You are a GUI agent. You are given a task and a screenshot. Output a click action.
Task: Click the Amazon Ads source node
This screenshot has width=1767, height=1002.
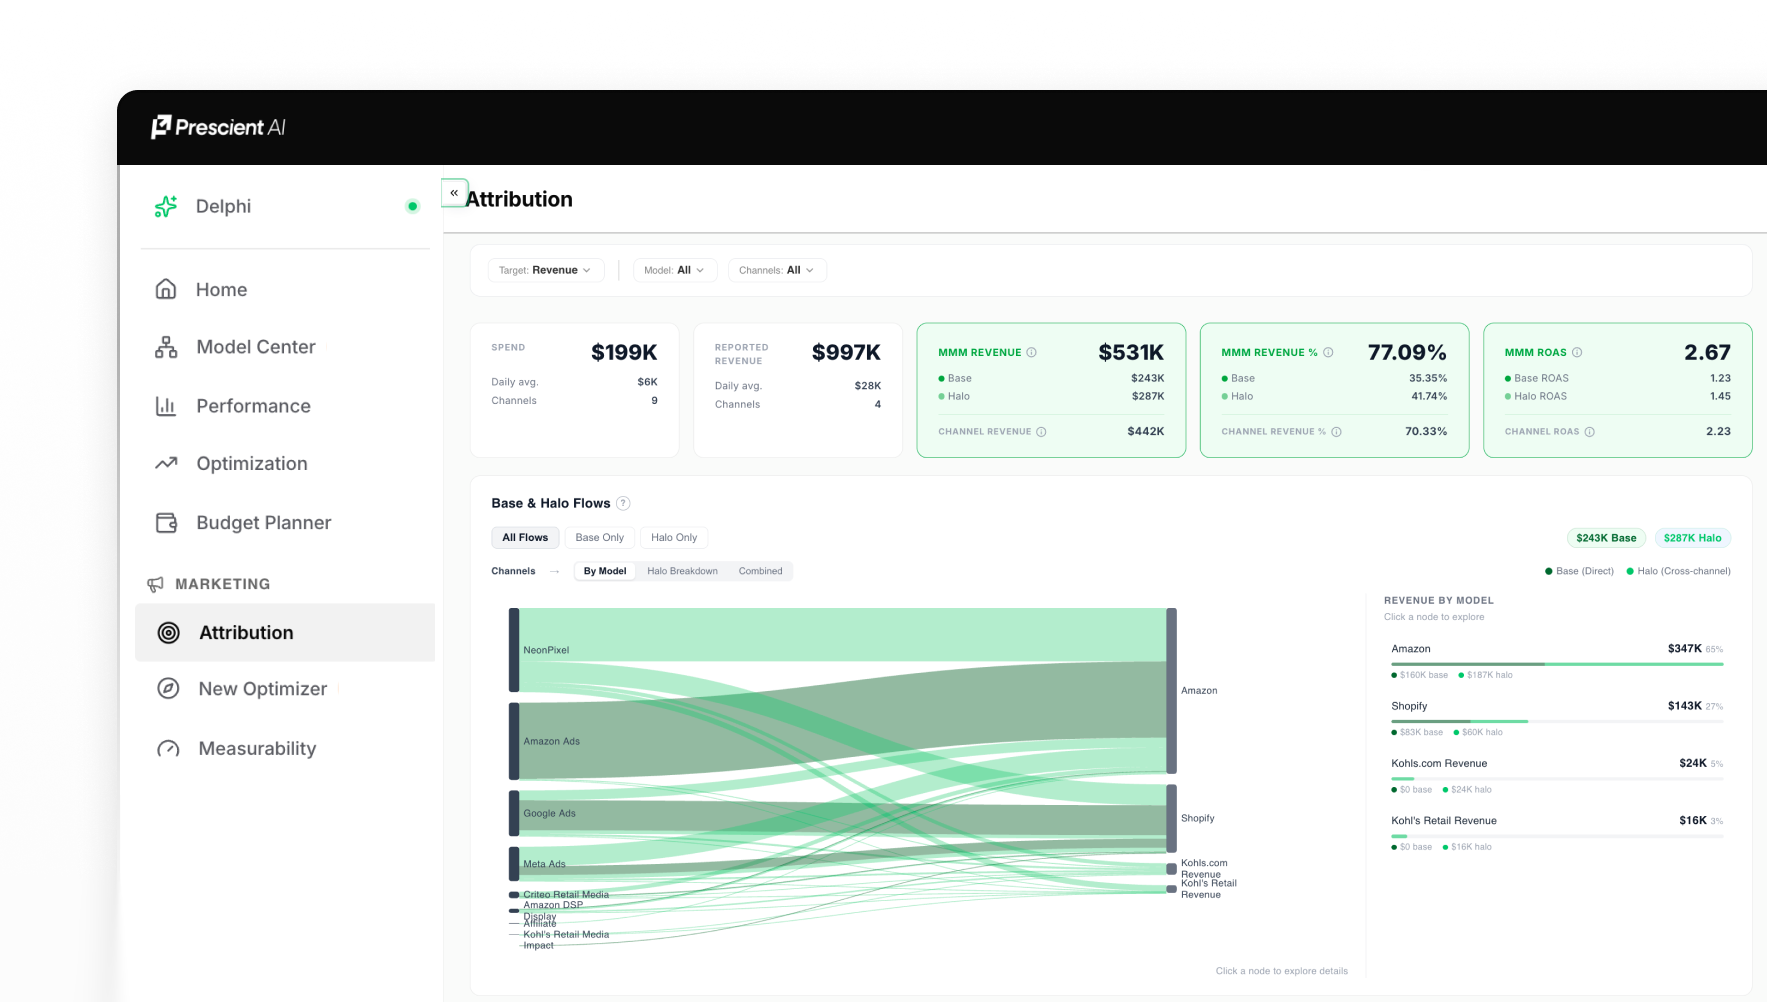click(514, 741)
